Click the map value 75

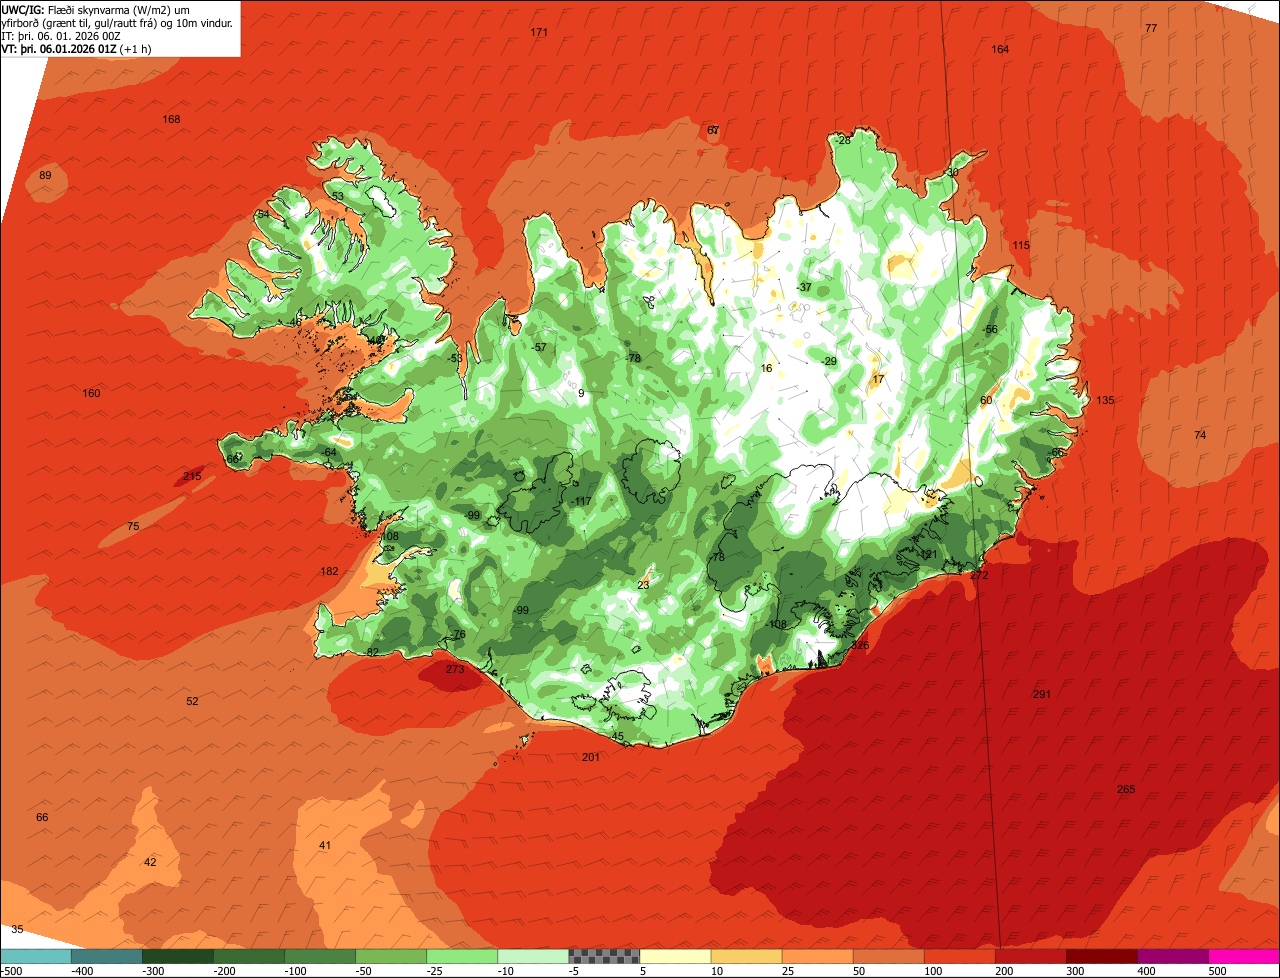pyautogui.click(x=133, y=526)
